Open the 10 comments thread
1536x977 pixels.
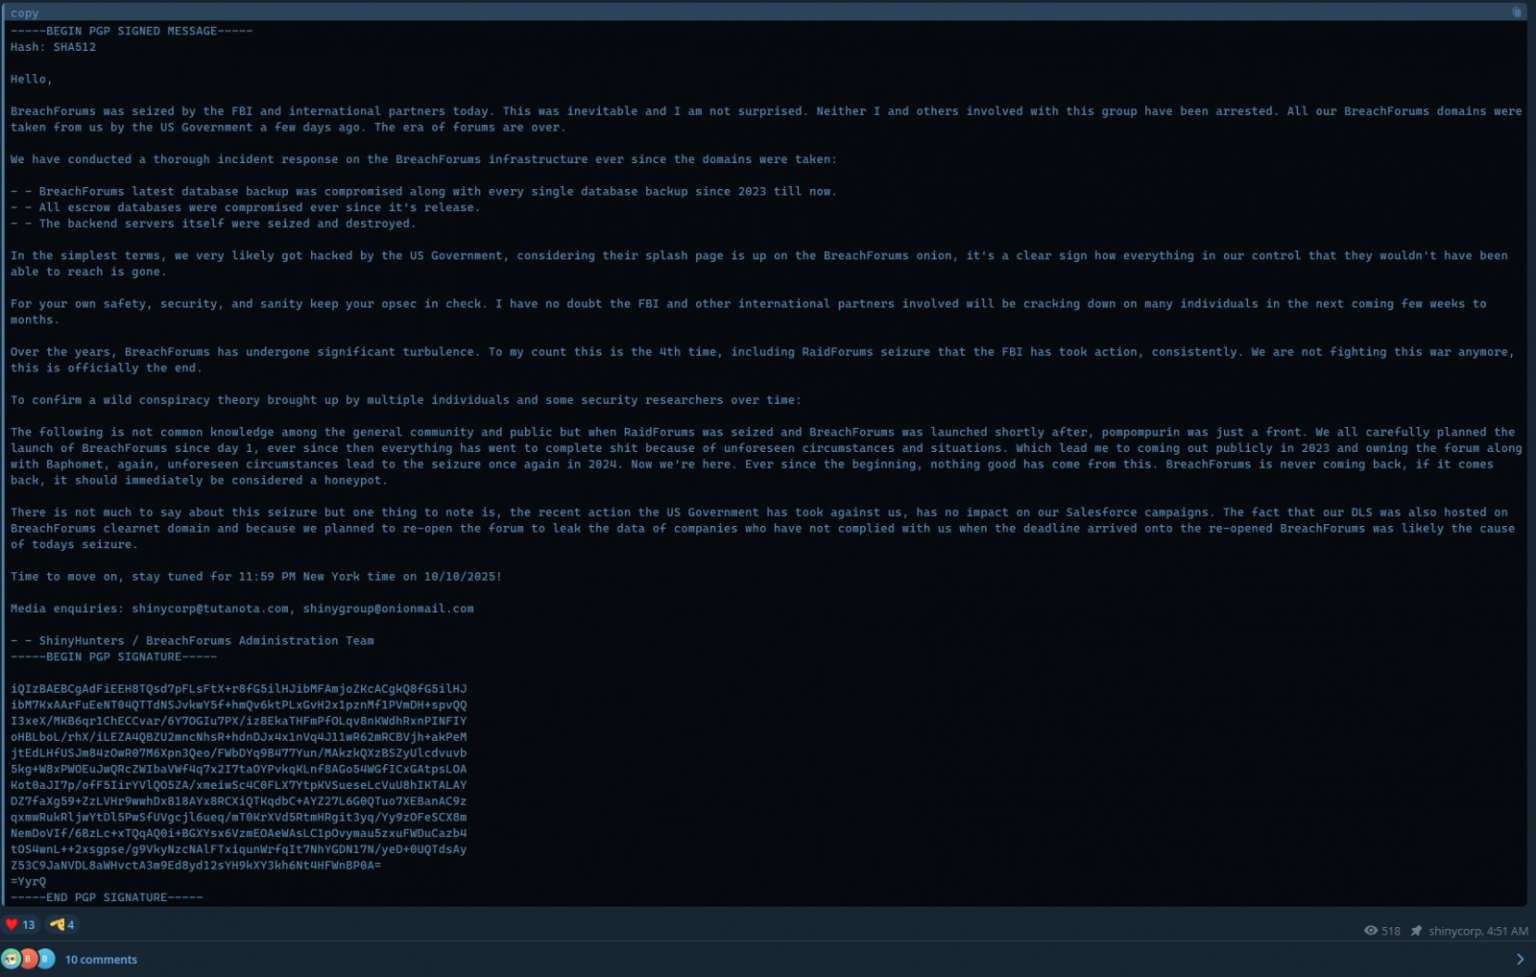(x=101, y=960)
